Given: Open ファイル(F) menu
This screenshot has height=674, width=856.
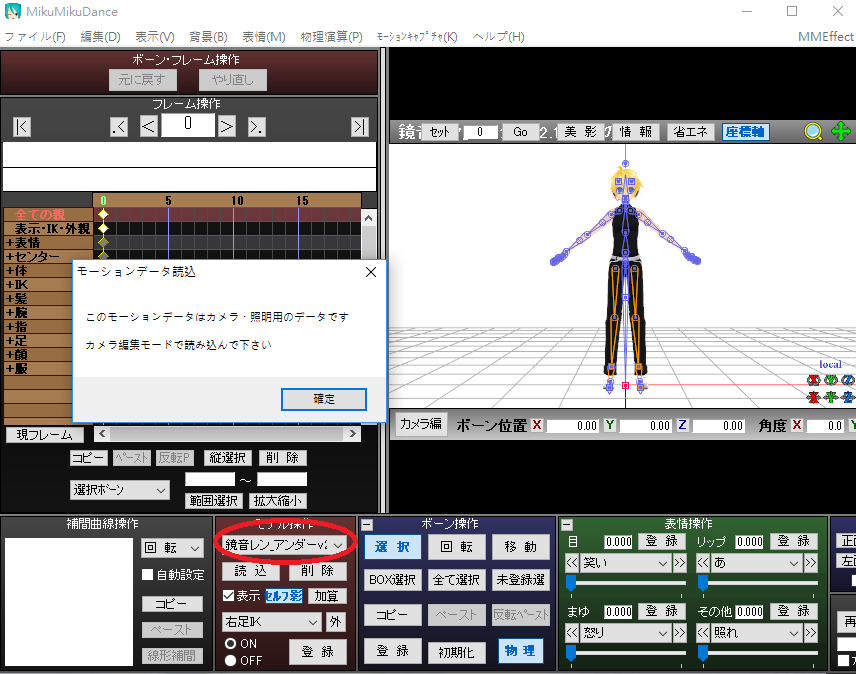Looking at the screenshot, I should (x=35, y=37).
